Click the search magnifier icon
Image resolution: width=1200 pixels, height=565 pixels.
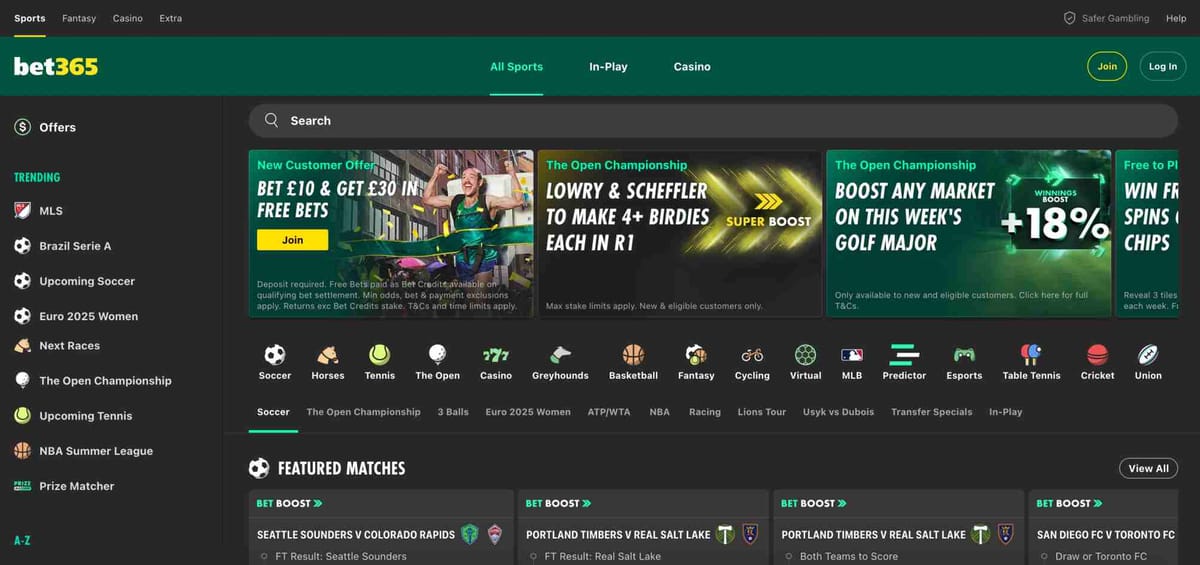pyautogui.click(x=271, y=120)
